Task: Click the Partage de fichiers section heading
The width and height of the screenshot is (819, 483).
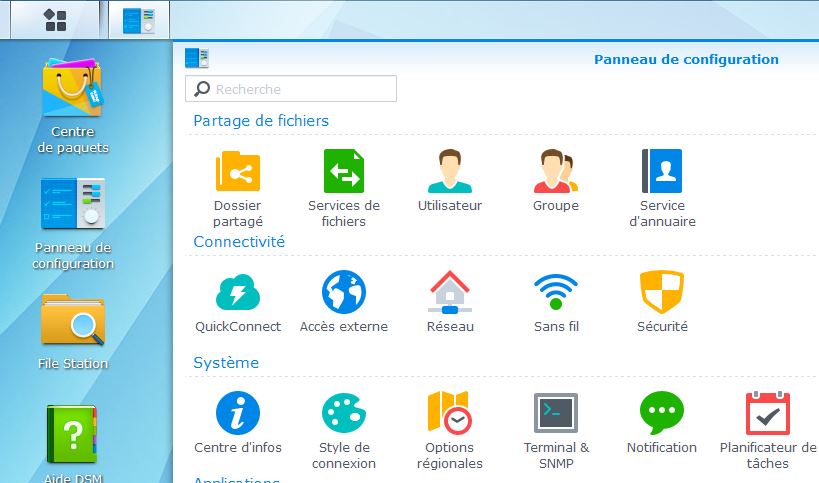Action: tap(261, 121)
